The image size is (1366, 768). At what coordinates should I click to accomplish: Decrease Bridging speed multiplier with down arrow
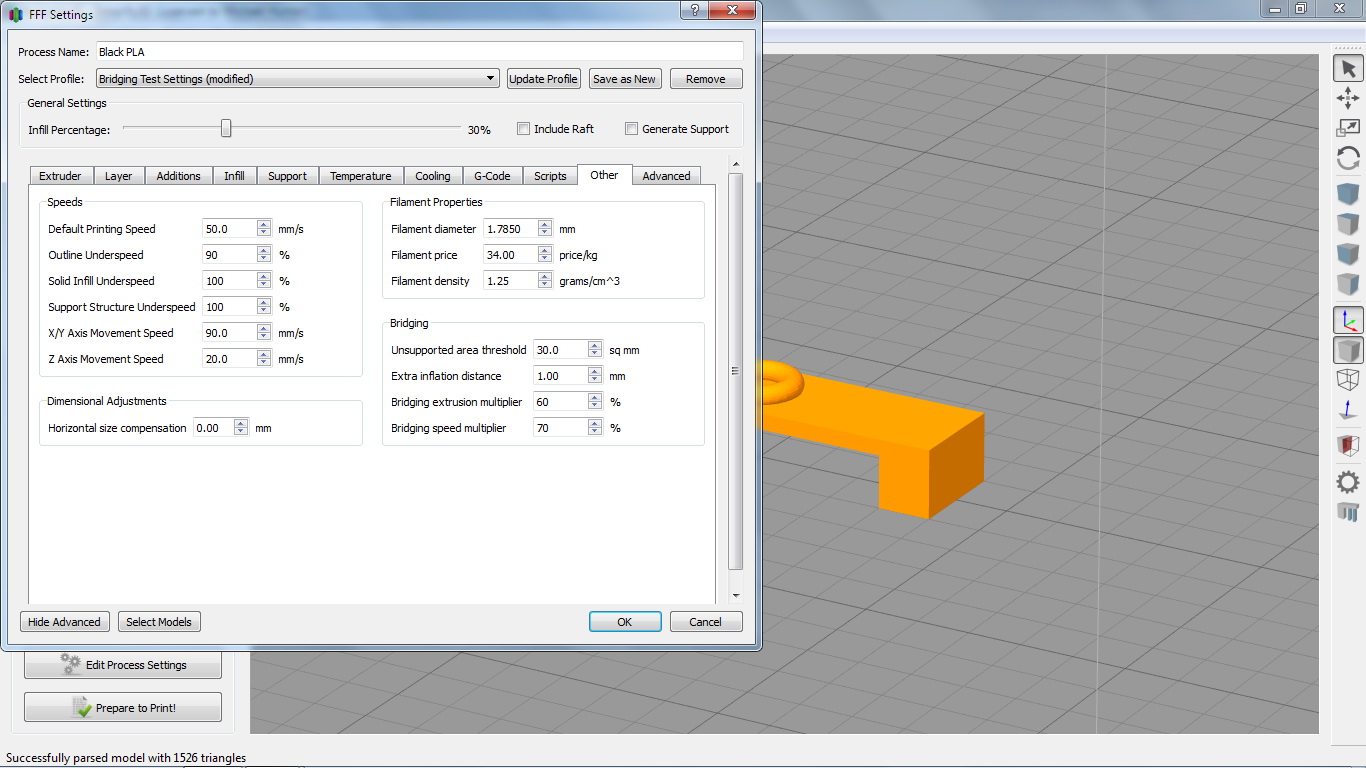(x=595, y=432)
